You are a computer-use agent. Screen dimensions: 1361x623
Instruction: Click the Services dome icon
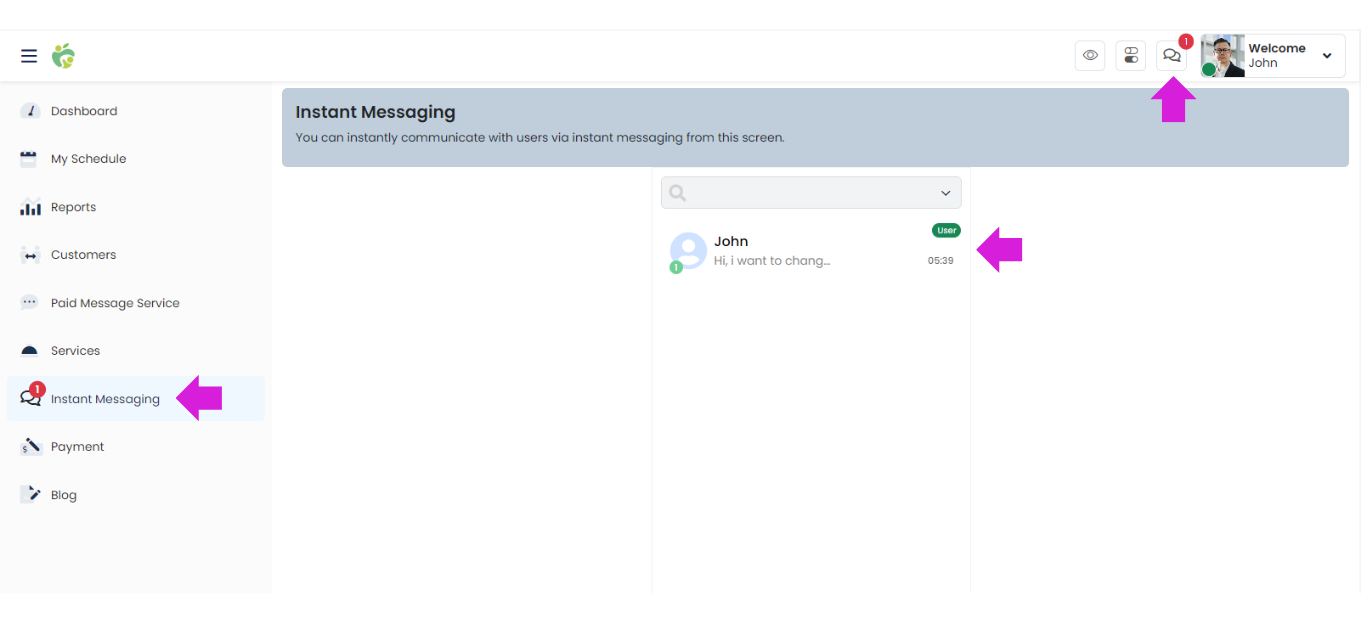30,351
